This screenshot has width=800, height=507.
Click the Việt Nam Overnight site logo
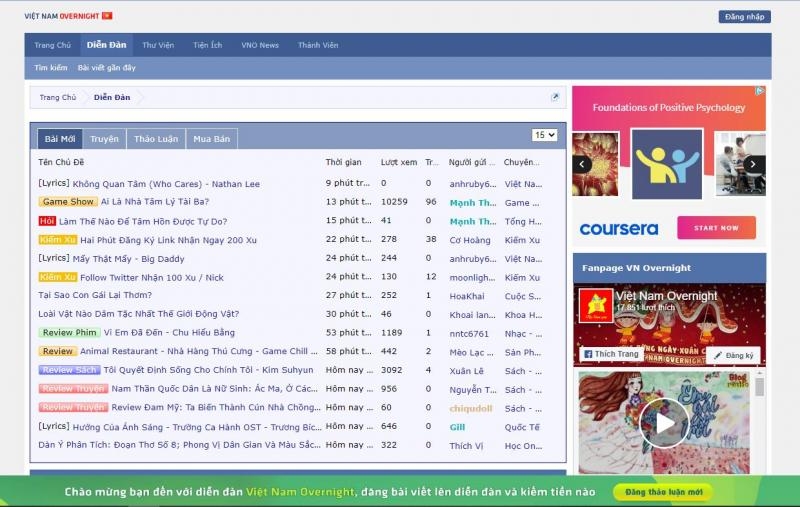[x=68, y=16]
